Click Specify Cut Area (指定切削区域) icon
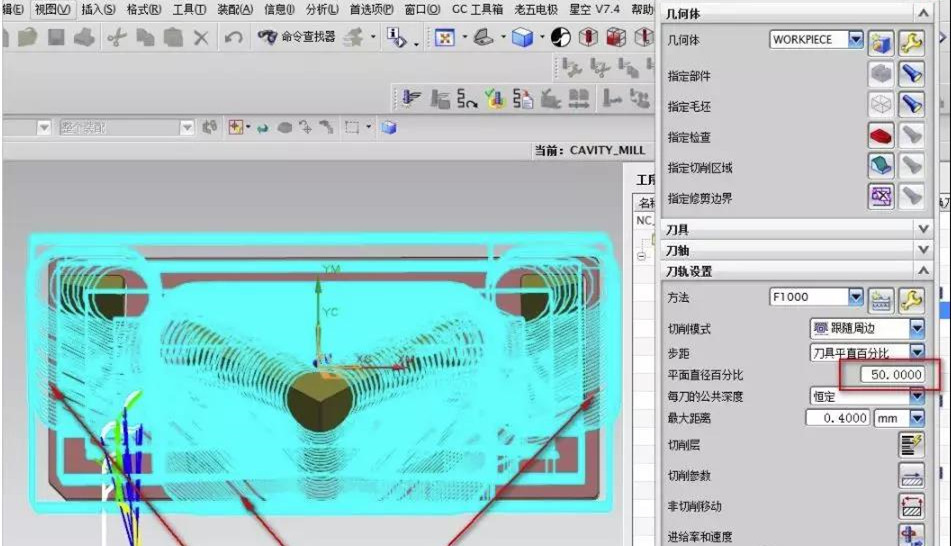This screenshot has height=546, width=951. (x=879, y=166)
